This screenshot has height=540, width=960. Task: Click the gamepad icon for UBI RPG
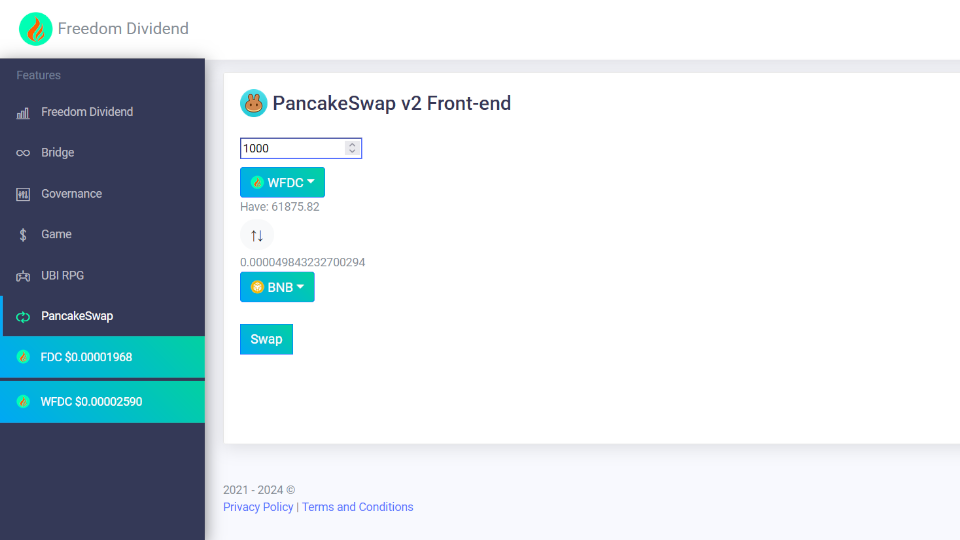pyautogui.click(x=23, y=276)
